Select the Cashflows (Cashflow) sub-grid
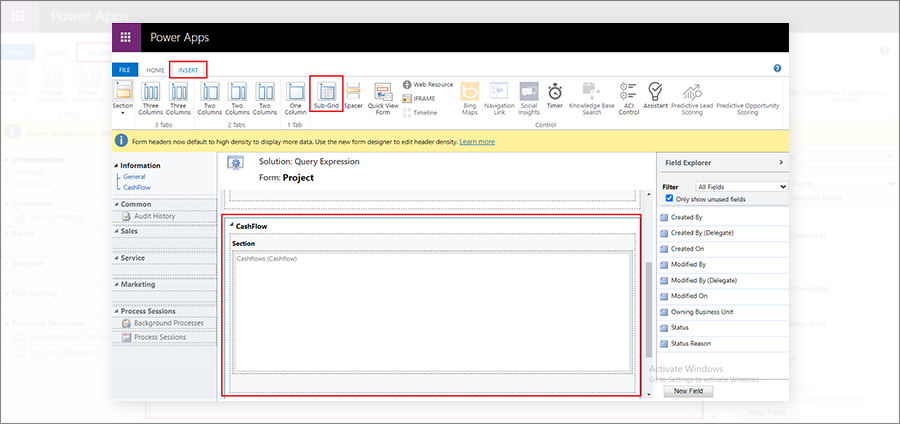 pos(432,312)
